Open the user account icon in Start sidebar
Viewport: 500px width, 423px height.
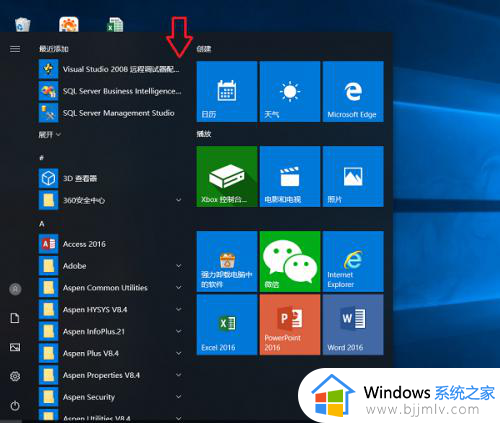(x=15, y=289)
